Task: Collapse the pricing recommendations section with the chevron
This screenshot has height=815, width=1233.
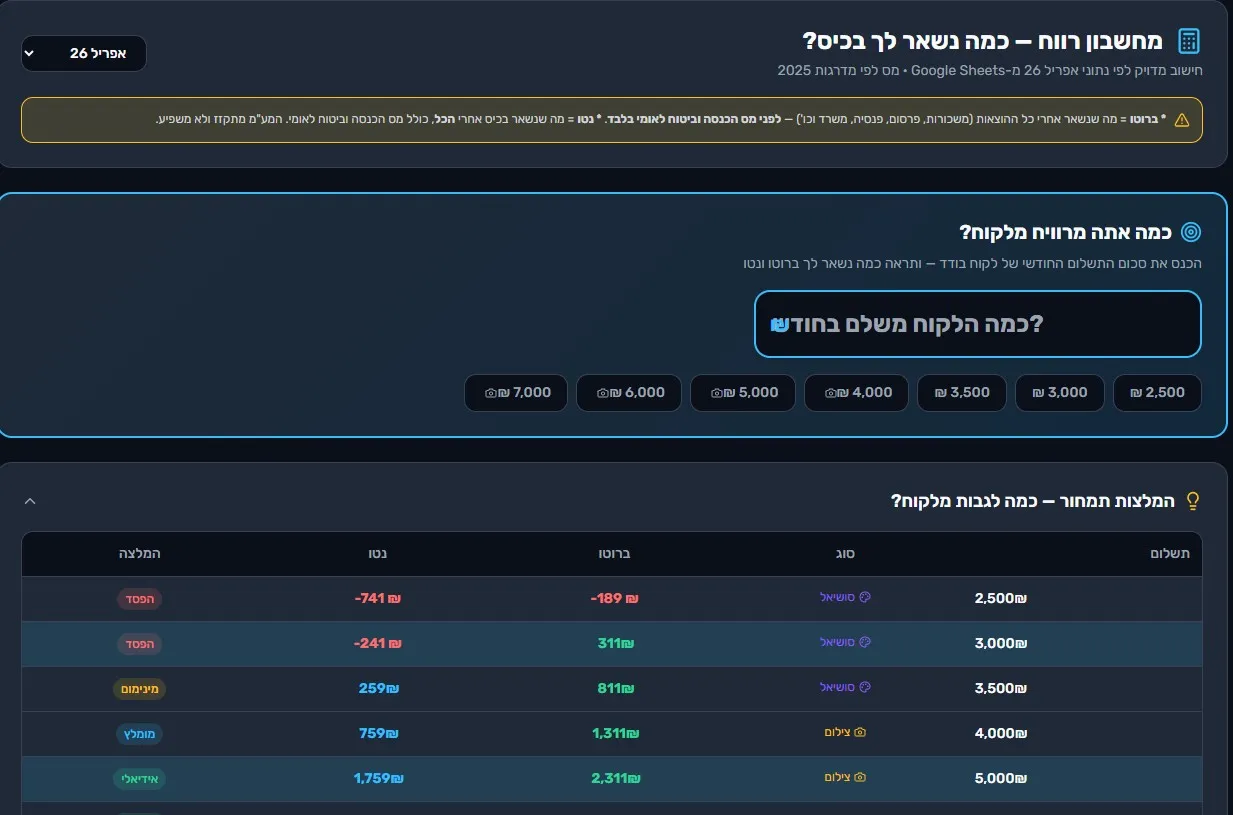Action: click(30, 501)
